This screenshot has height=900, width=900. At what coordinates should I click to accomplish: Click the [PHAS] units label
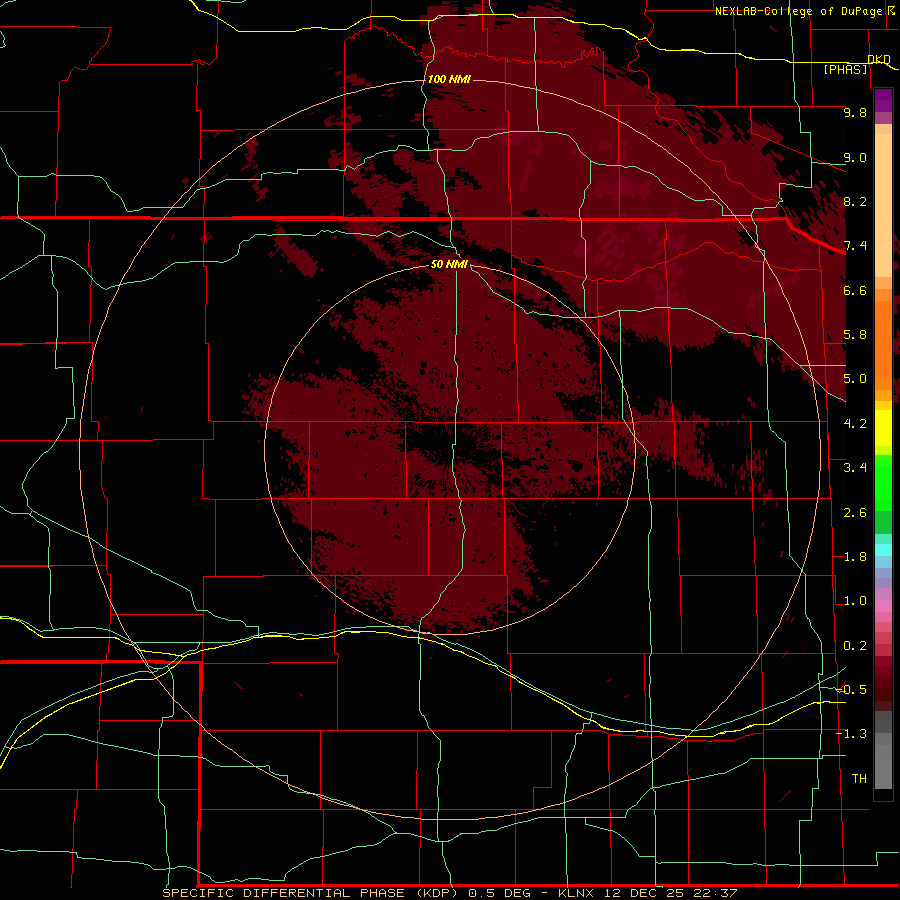pyautogui.click(x=845, y=69)
